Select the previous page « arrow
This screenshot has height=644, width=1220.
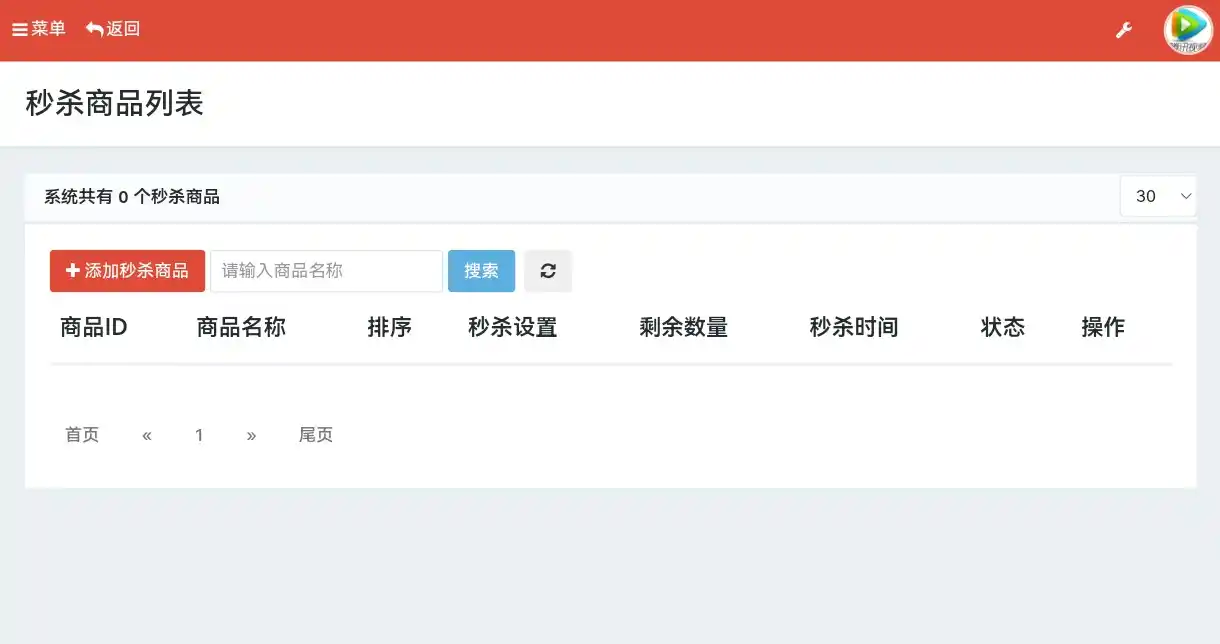click(x=146, y=434)
